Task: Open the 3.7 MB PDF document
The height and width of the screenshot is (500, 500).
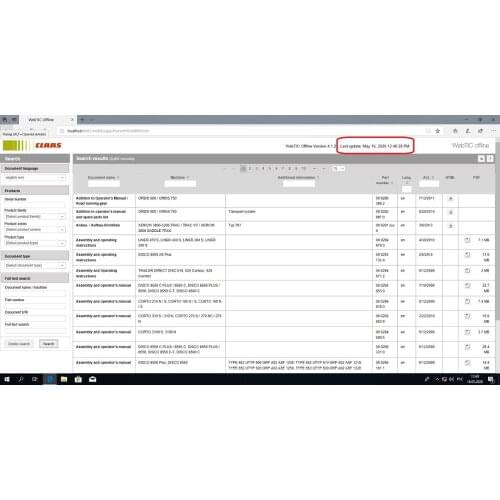Action: point(468,332)
